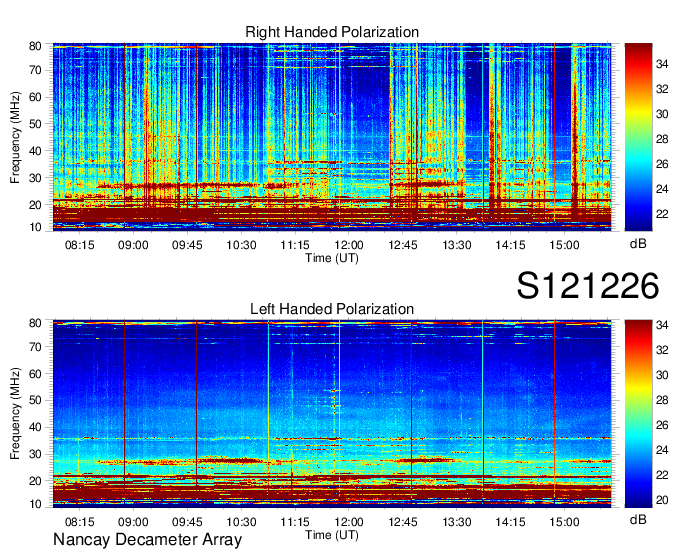Click the 15:00 time tick under Left Handed plot
This screenshot has width=680, height=552.
564,522
